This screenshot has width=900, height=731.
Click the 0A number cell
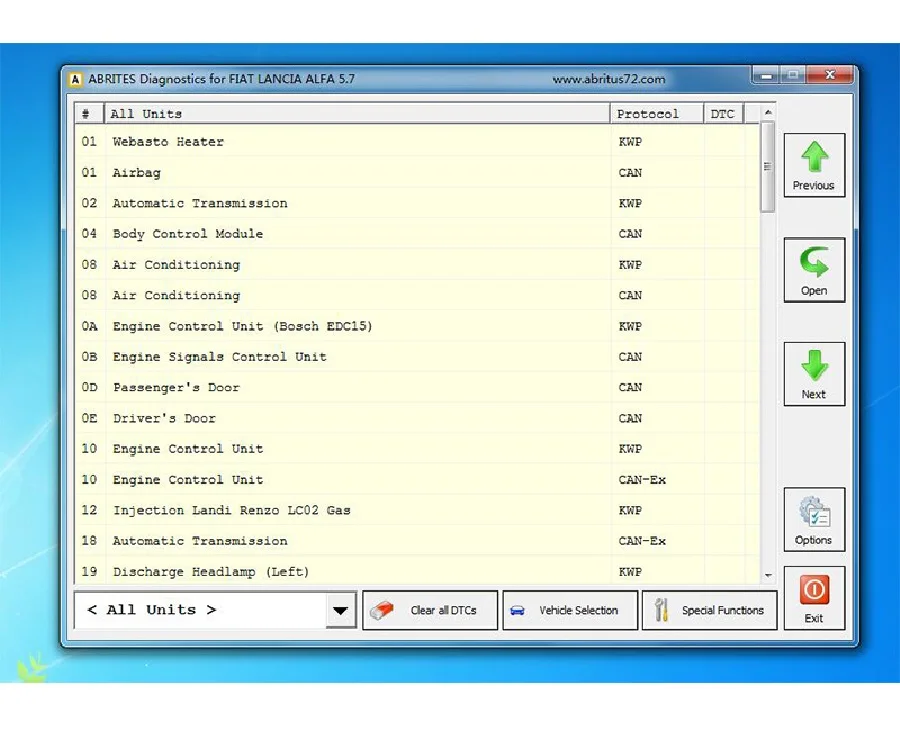(x=90, y=326)
